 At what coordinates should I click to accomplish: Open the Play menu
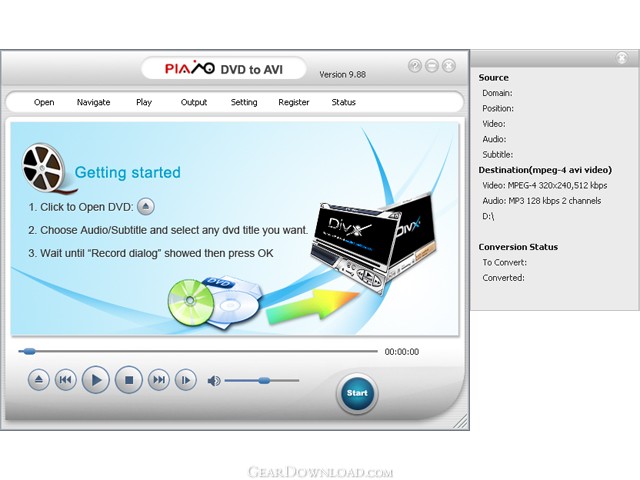click(x=144, y=102)
